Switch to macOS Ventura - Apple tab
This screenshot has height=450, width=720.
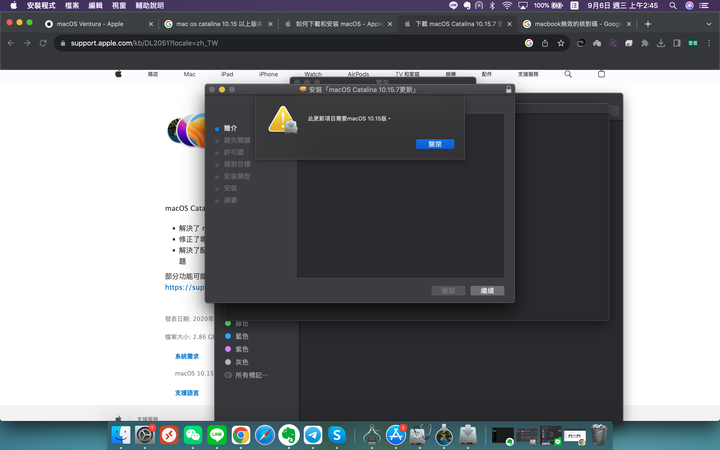[x=94, y=24]
